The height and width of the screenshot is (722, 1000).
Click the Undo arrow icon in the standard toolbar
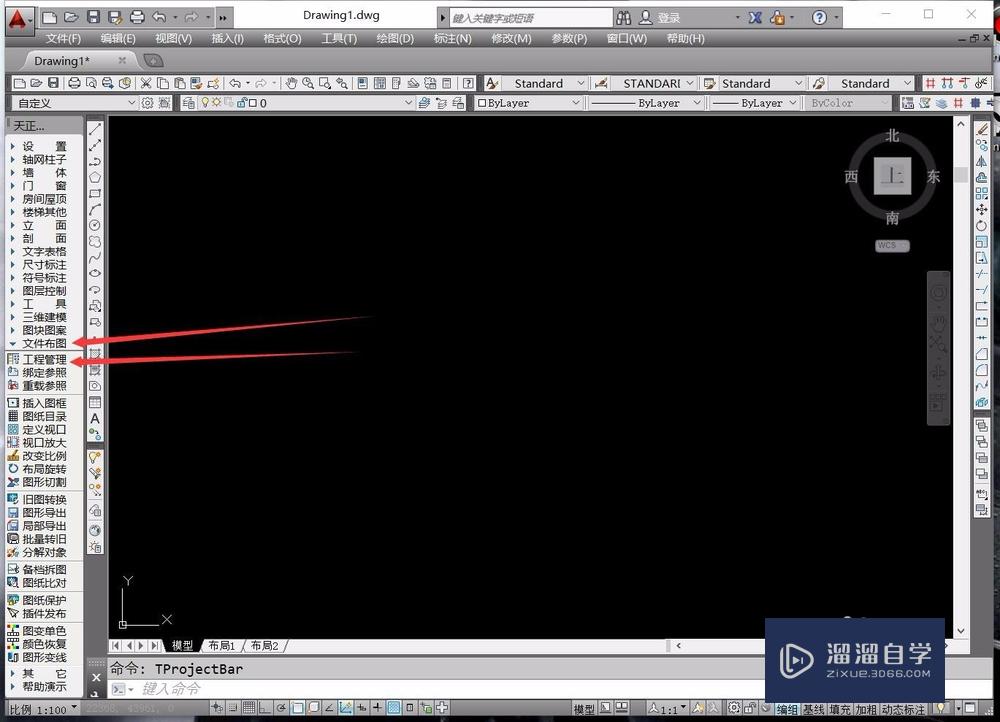(235, 83)
